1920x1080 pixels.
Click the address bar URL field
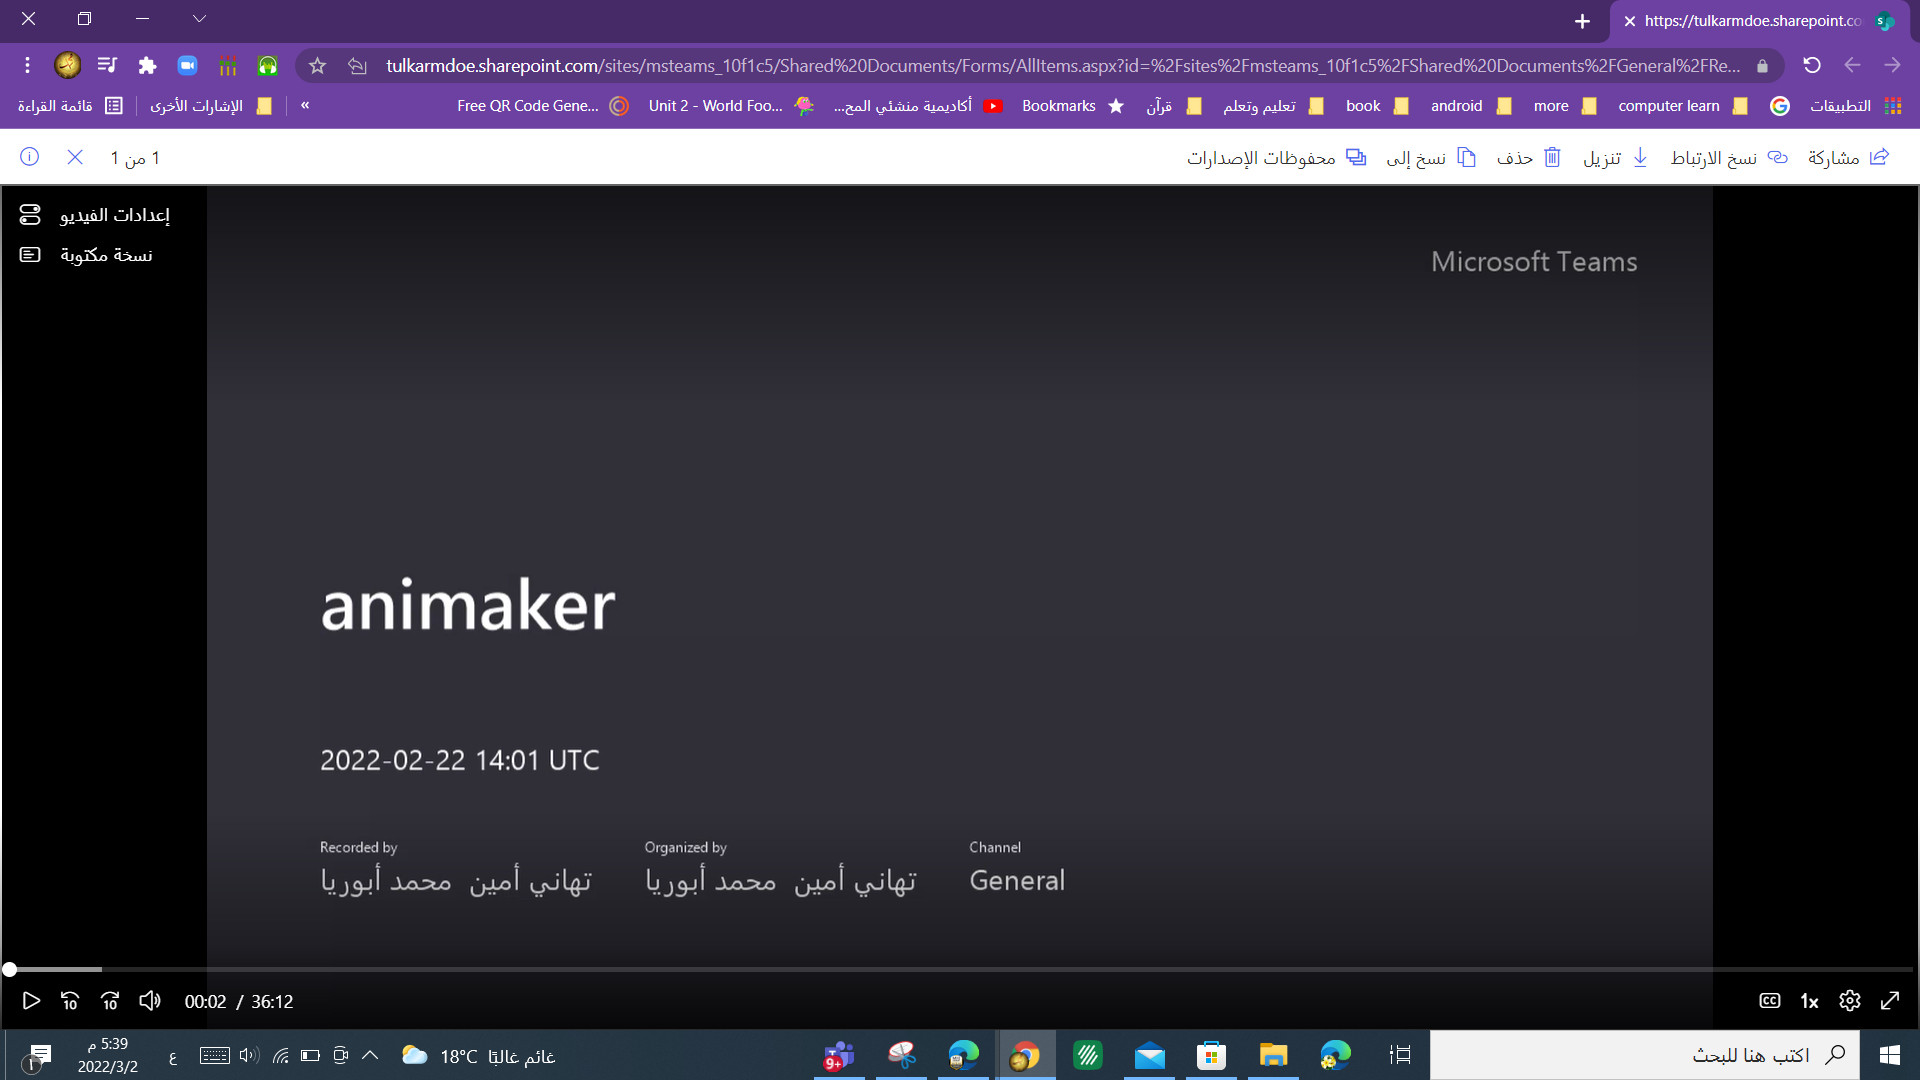(x=1062, y=66)
